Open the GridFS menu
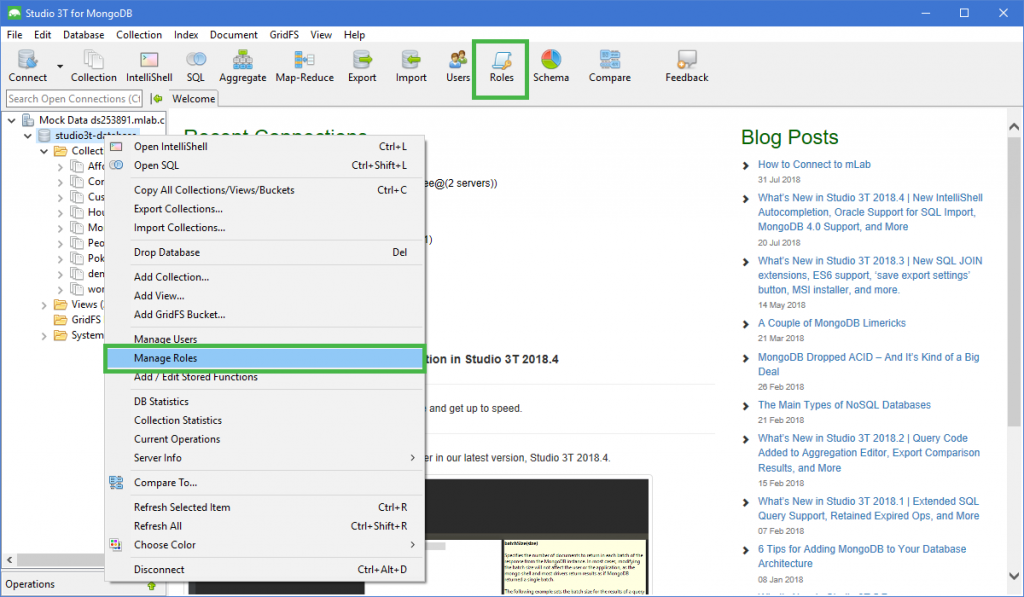The image size is (1024, 597). coord(284,35)
